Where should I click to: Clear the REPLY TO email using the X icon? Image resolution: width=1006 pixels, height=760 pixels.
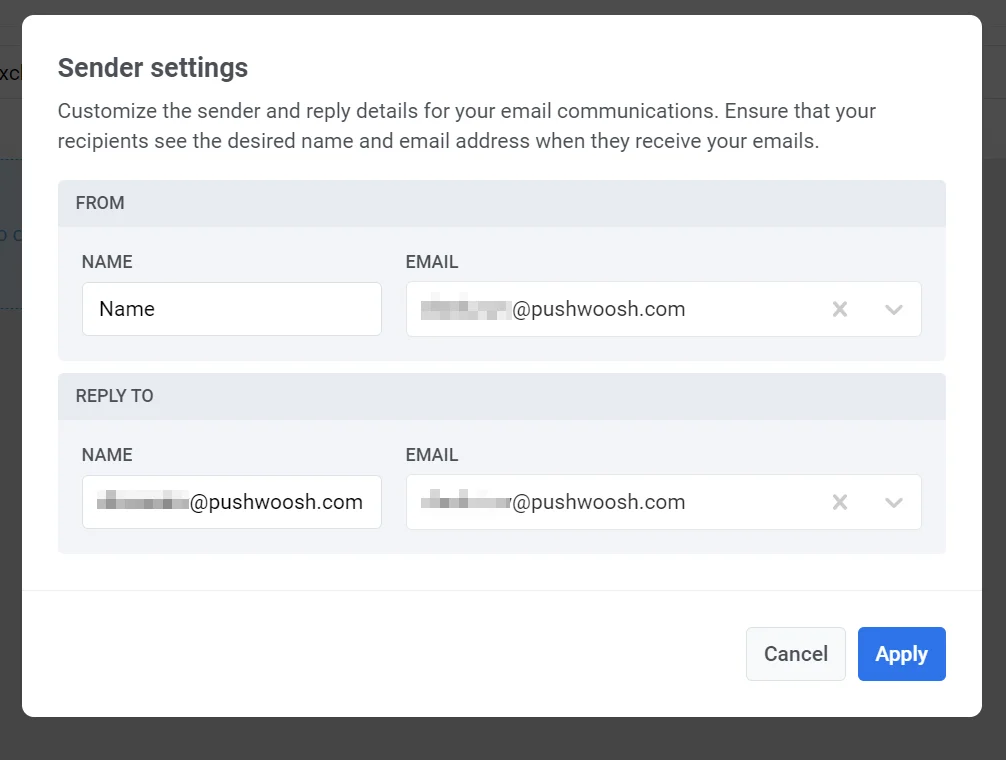pyautogui.click(x=839, y=502)
